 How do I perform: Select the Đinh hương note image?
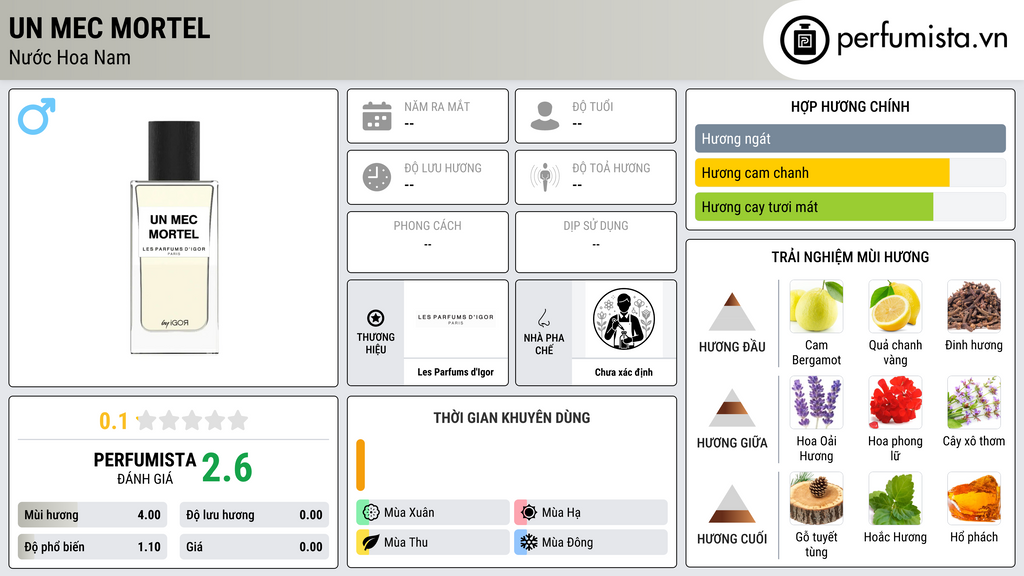pyautogui.click(x=974, y=306)
